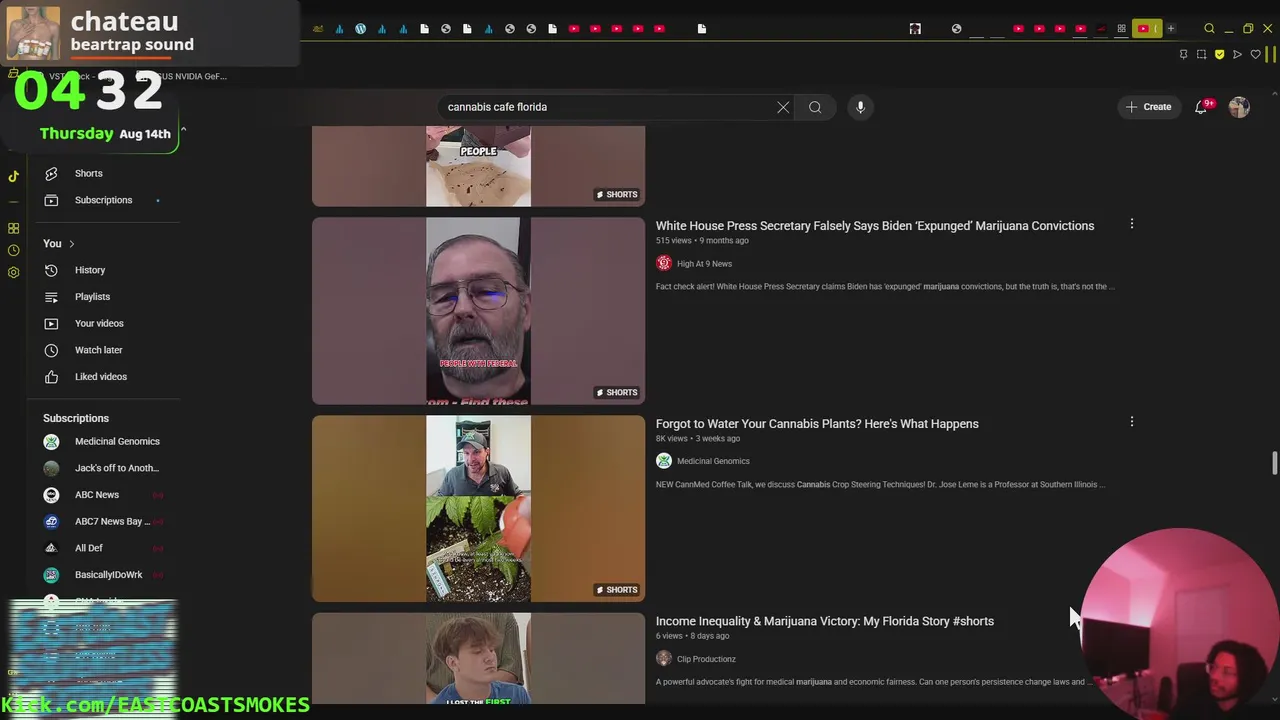Click the TikTok icon in browser sidebar
This screenshot has height=720, width=1280.
click(x=13, y=176)
